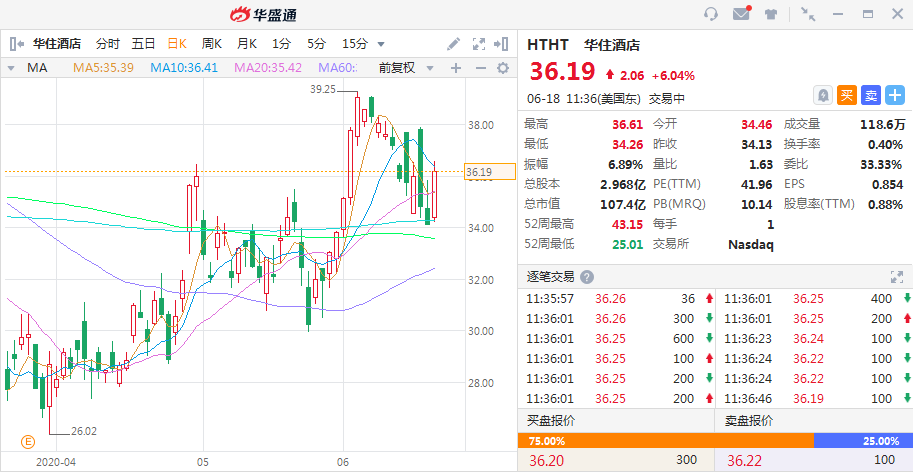Image resolution: width=914 pixels, height=472 pixels.
Task: Add stock to watchlist plus button
Action: coord(895,95)
